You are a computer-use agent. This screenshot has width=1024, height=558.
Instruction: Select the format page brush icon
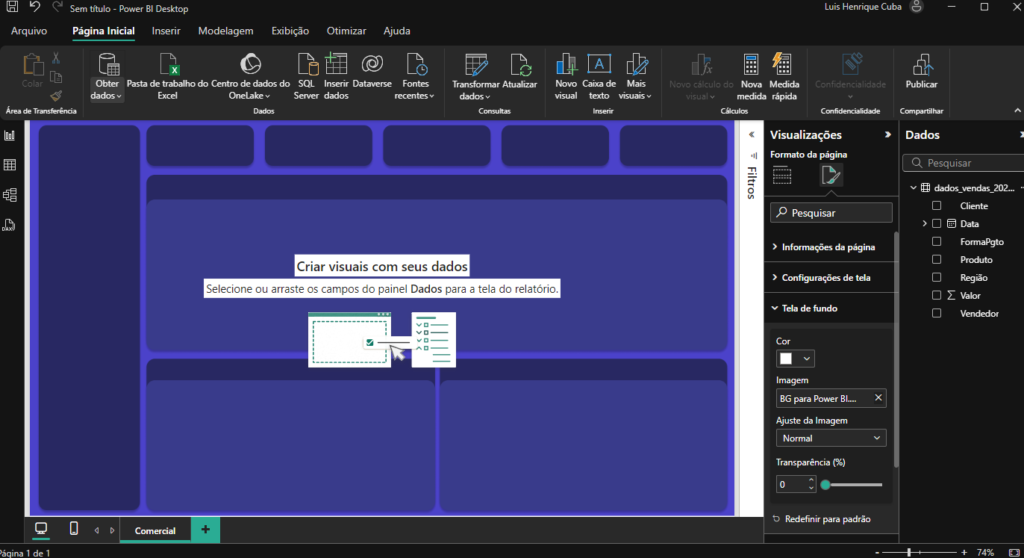(831, 175)
